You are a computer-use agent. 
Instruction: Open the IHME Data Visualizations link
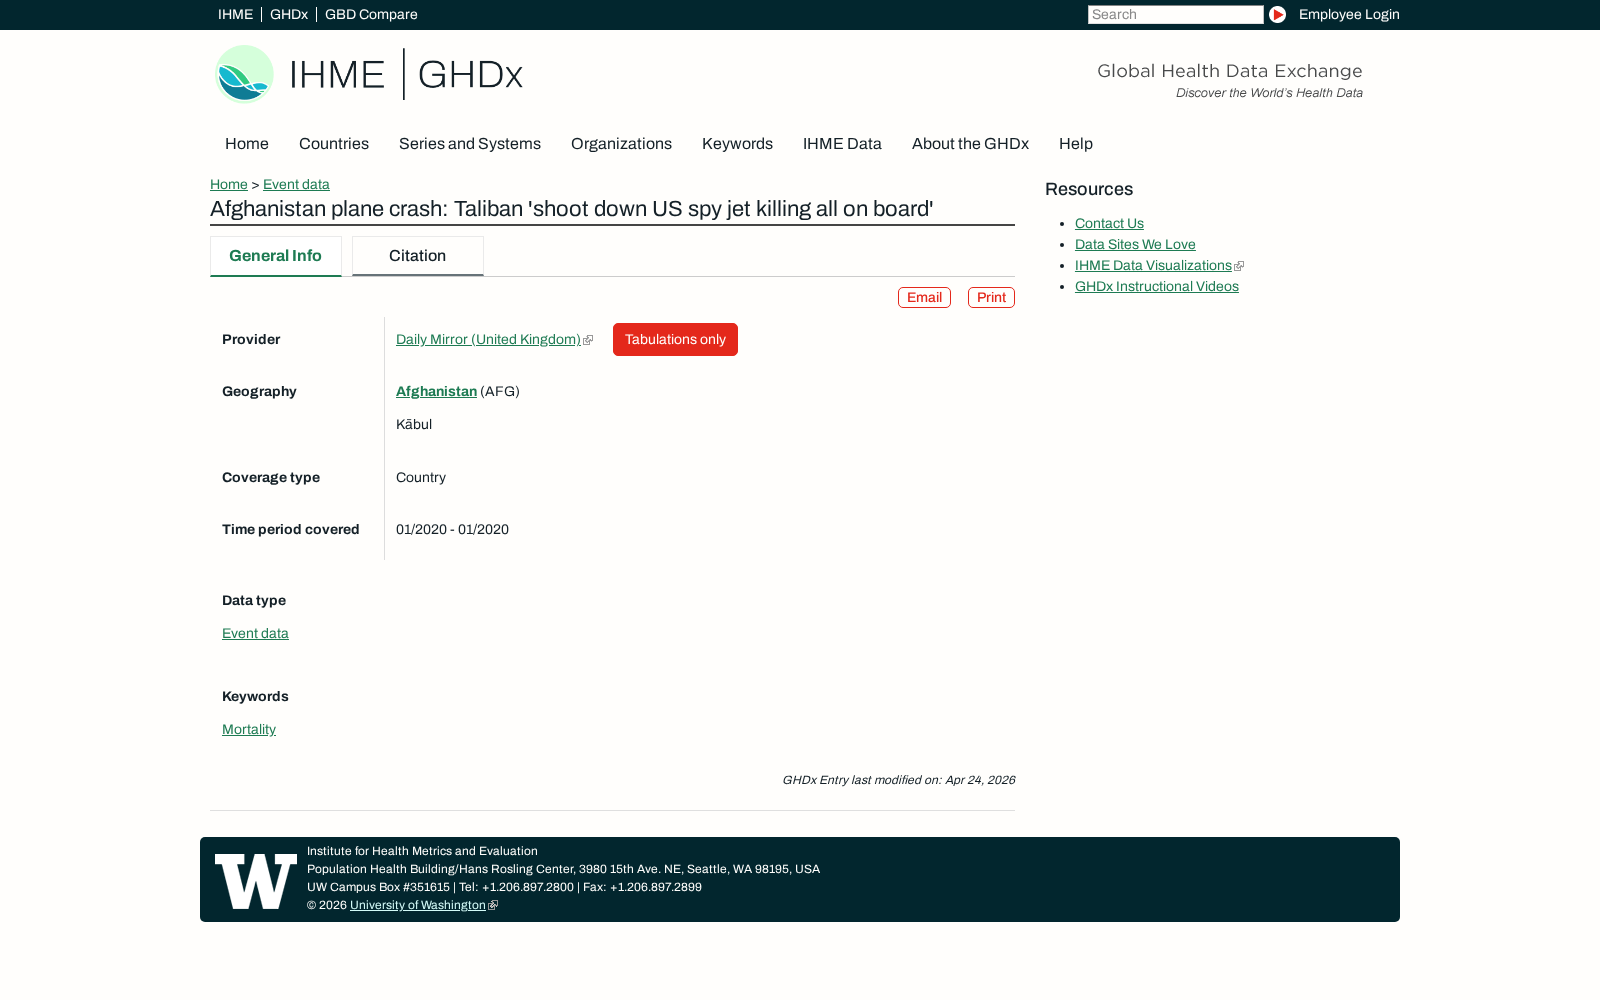point(1153,266)
